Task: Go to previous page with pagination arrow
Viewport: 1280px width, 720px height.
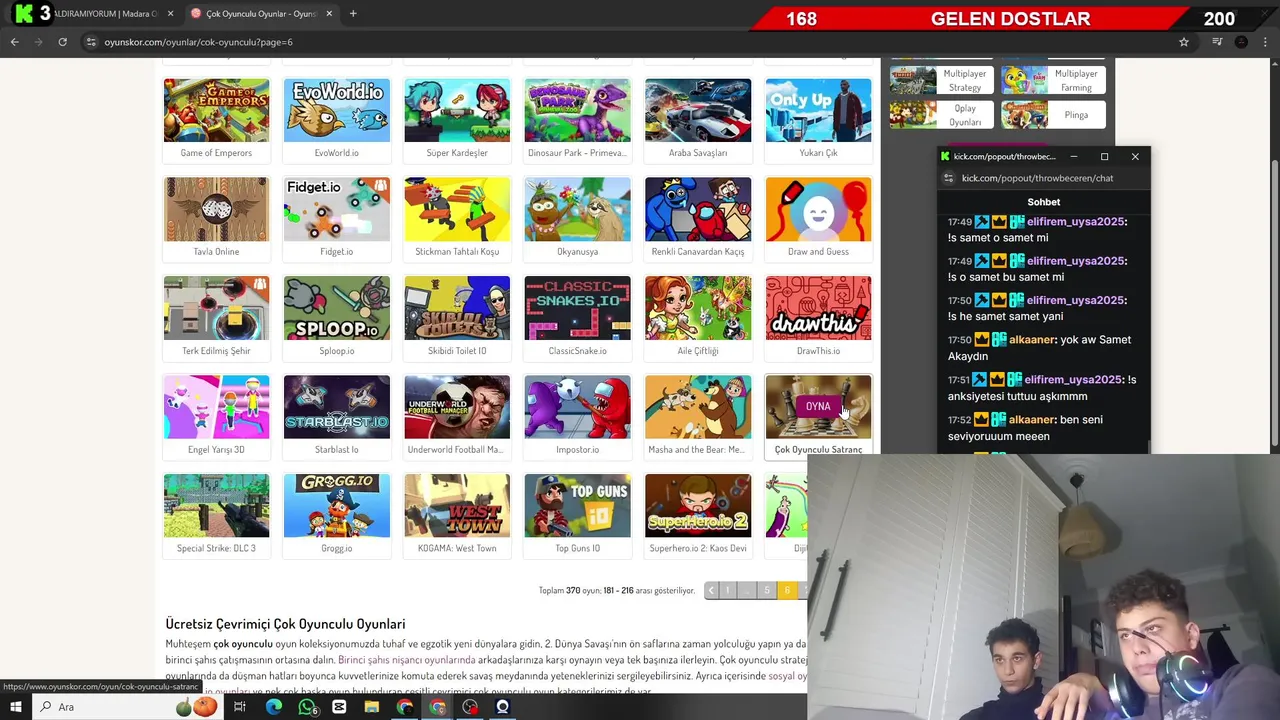Action: [711, 590]
